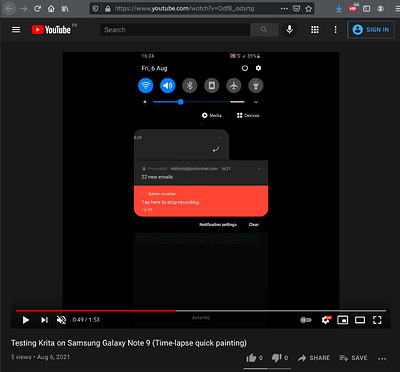The width and height of the screenshot is (400, 372).
Task: Expand more actions below the video
Action: [x=382, y=359]
